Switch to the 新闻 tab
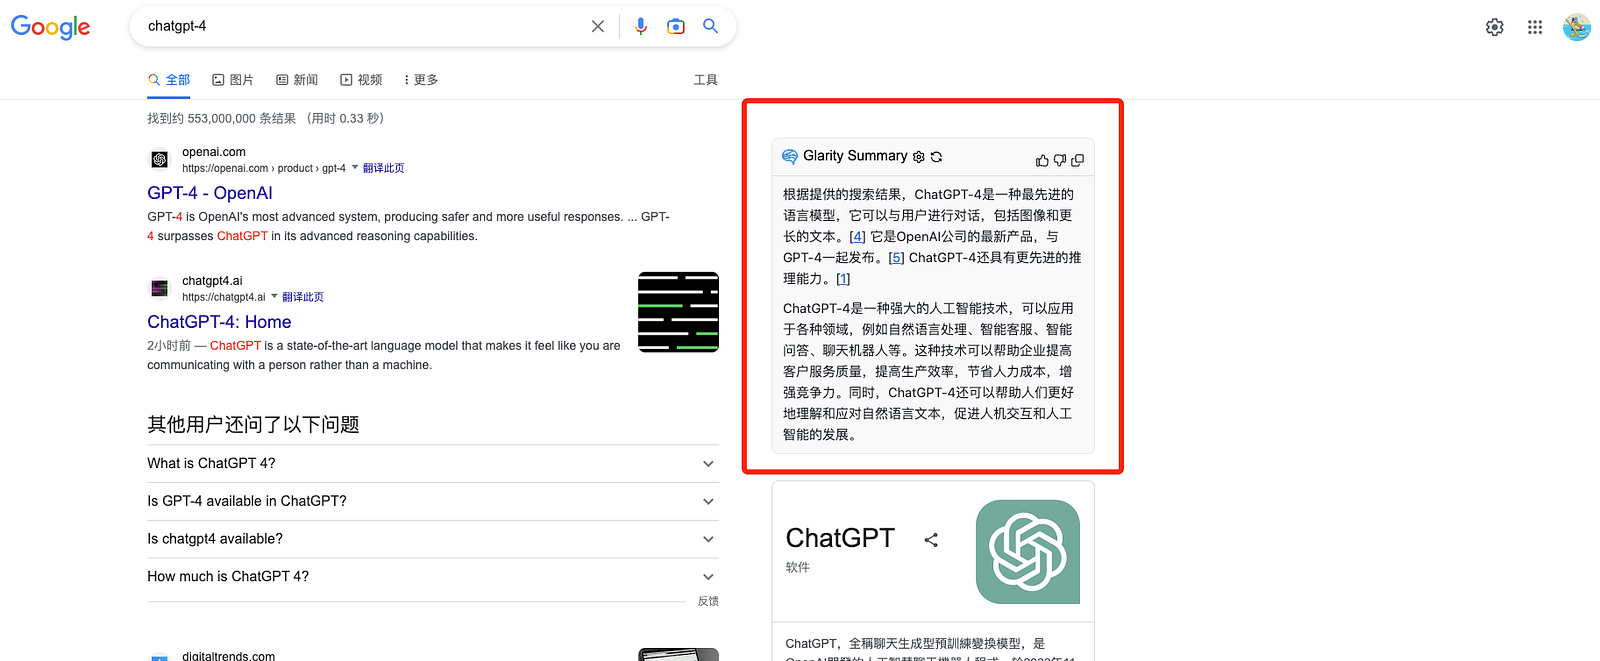 click(x=297, y=80)
